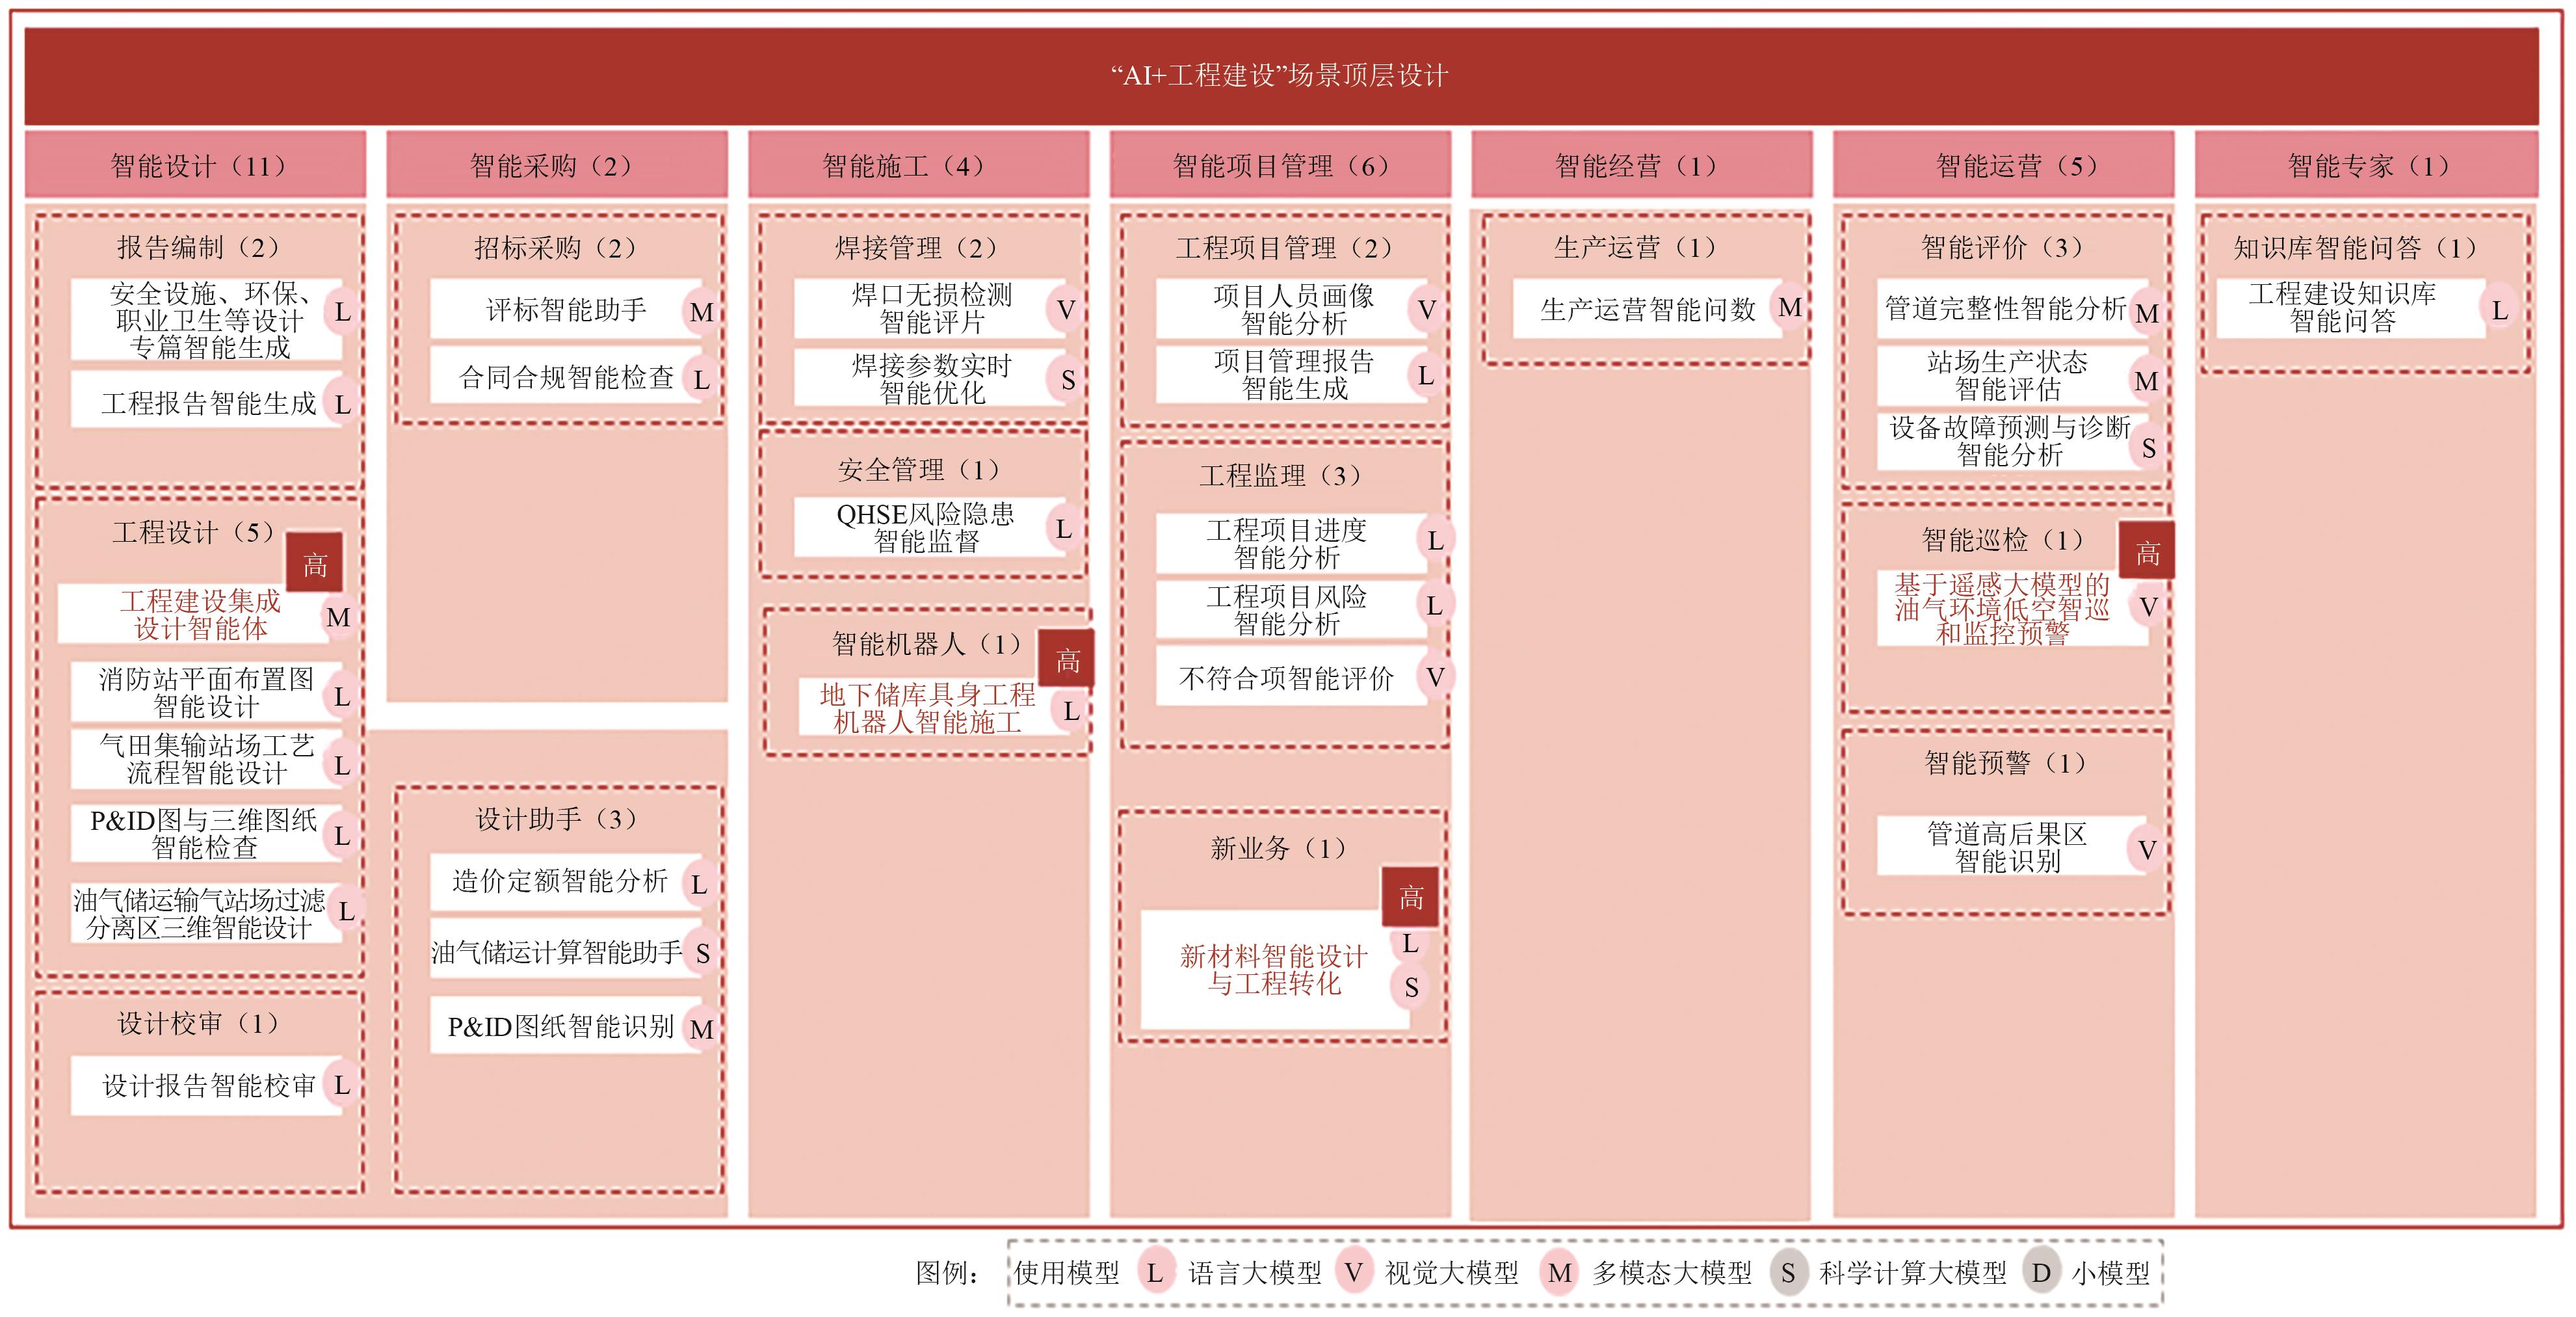Screen dimensions: 2576x1317
Task: Click the D legend icon for 小模型
Action: (x=2041, y=1273)
